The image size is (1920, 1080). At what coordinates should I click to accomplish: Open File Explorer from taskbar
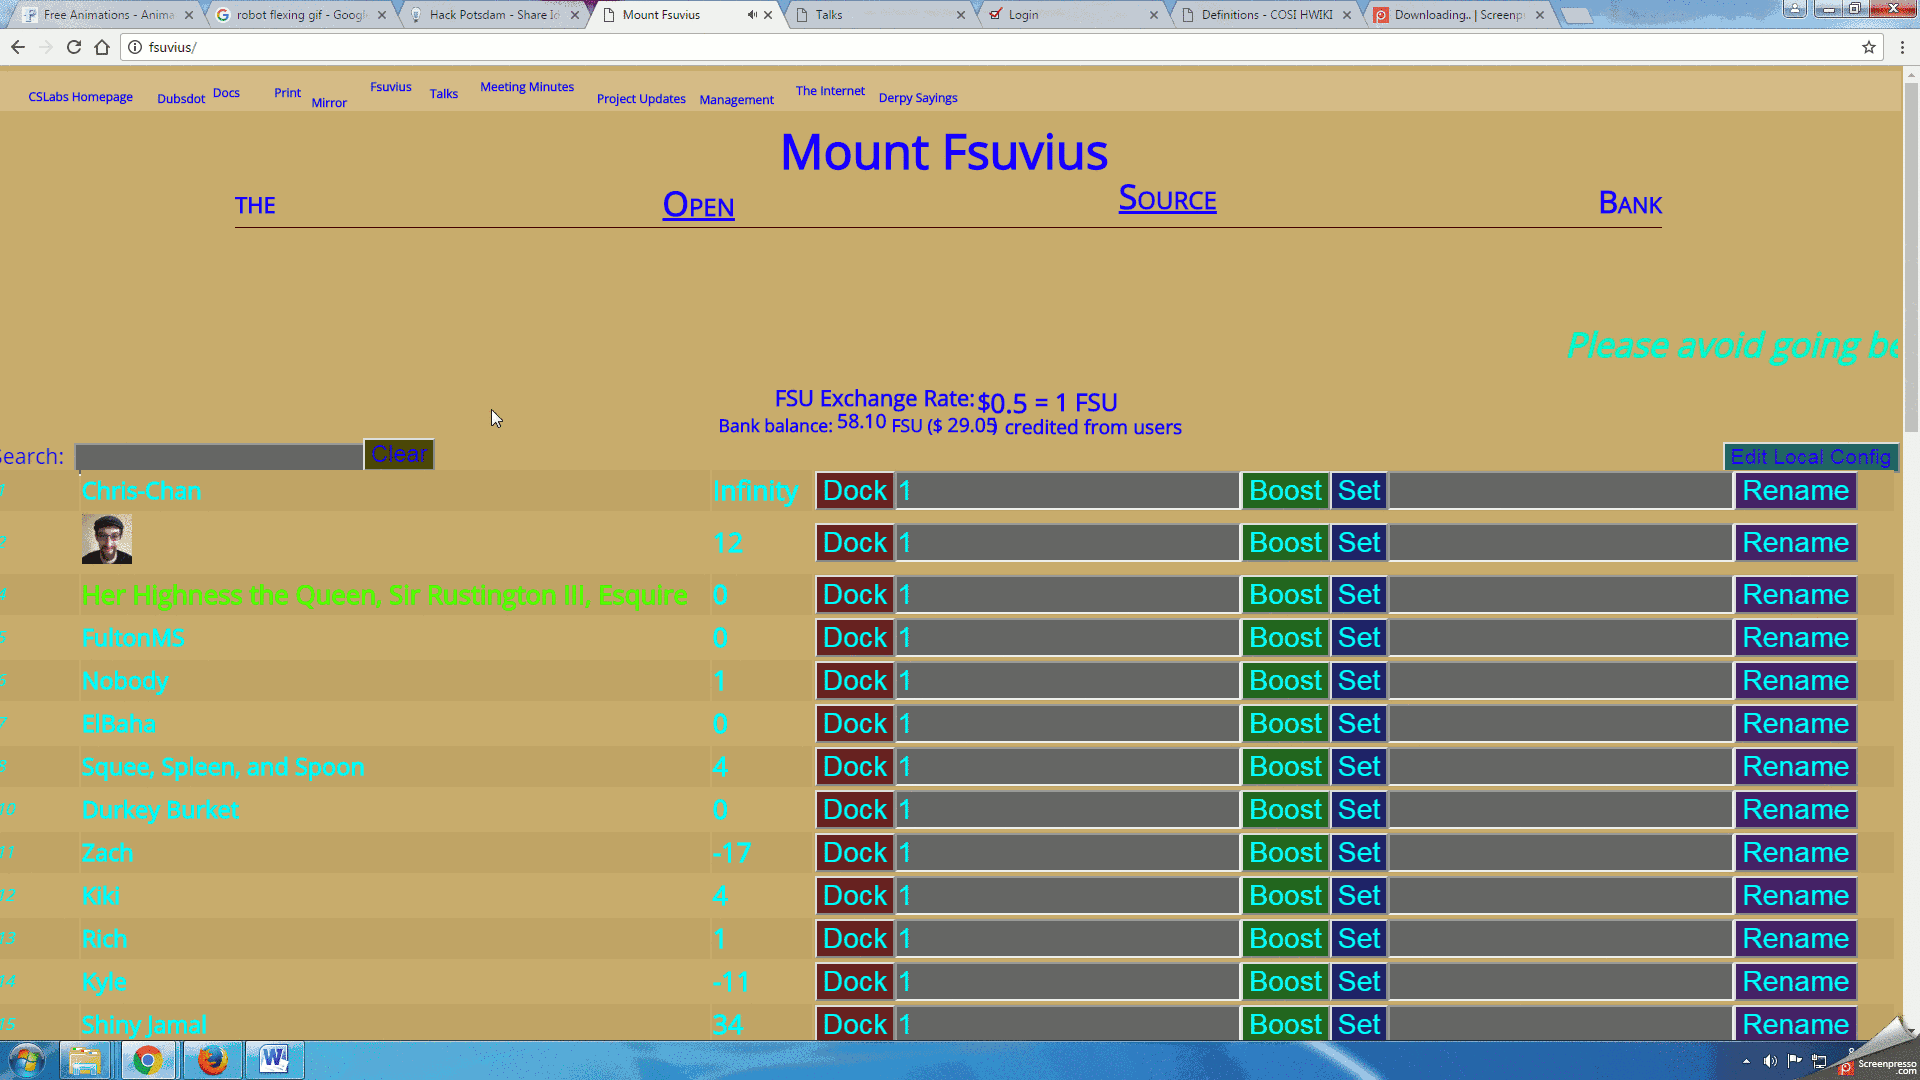click(85, 1060)
